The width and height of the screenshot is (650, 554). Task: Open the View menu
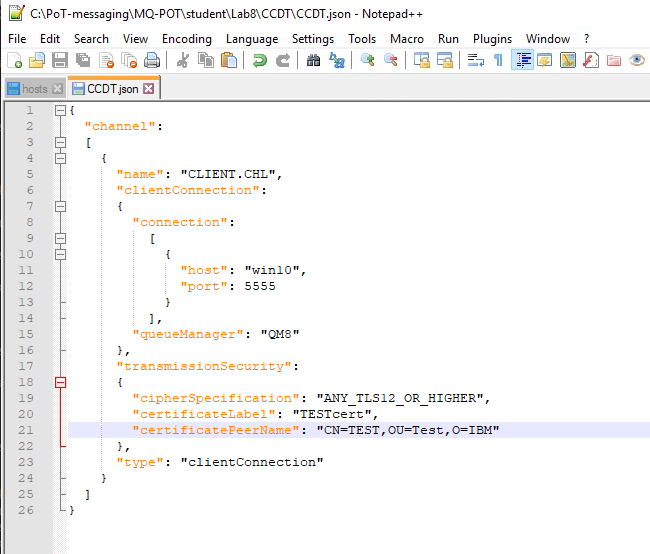135,39
